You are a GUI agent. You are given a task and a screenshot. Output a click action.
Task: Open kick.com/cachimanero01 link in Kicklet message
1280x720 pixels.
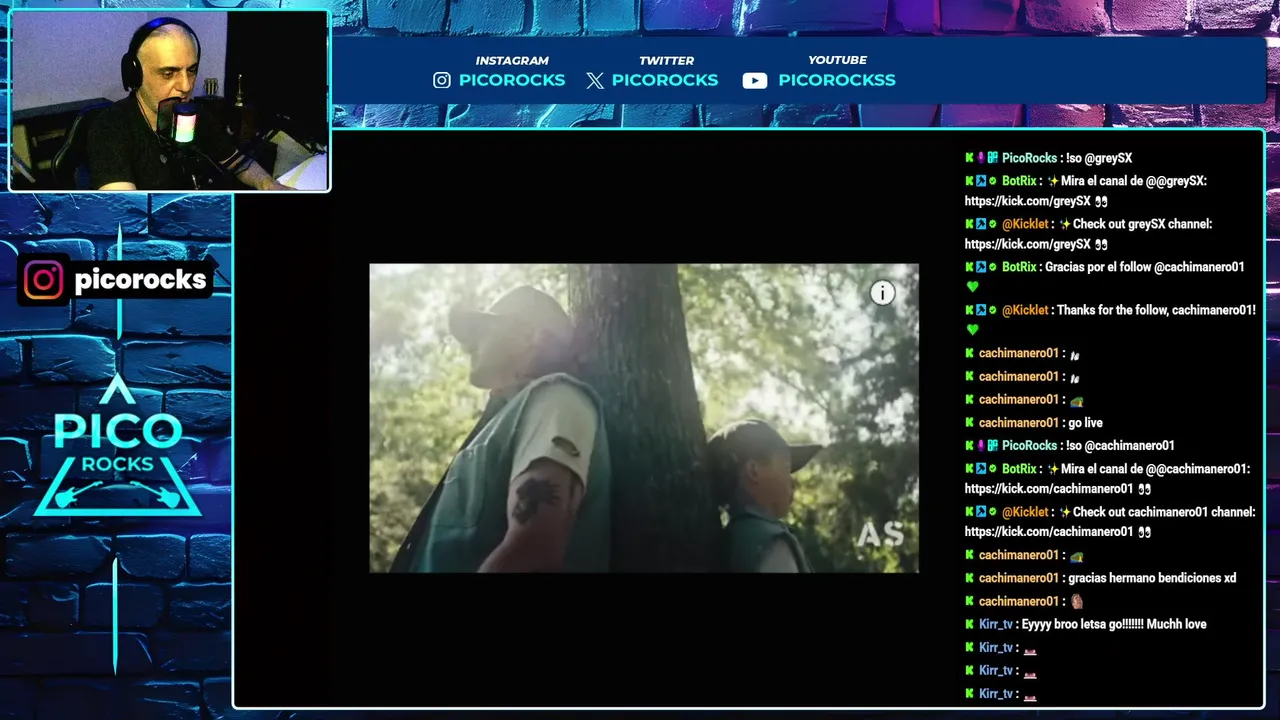tap(1049, 532)
